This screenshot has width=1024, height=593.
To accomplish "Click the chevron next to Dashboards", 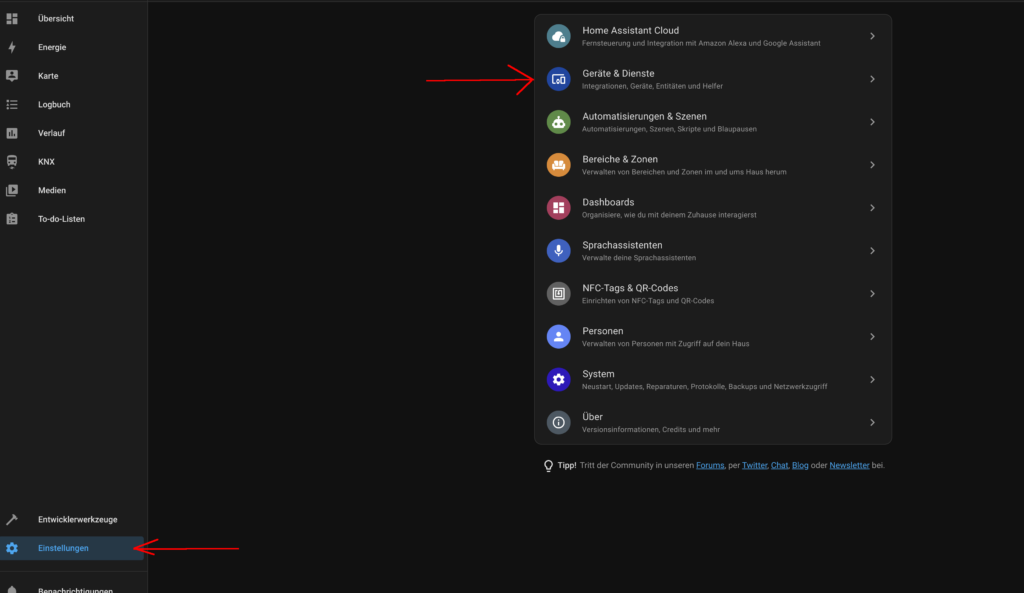I will tap(872, 208).
